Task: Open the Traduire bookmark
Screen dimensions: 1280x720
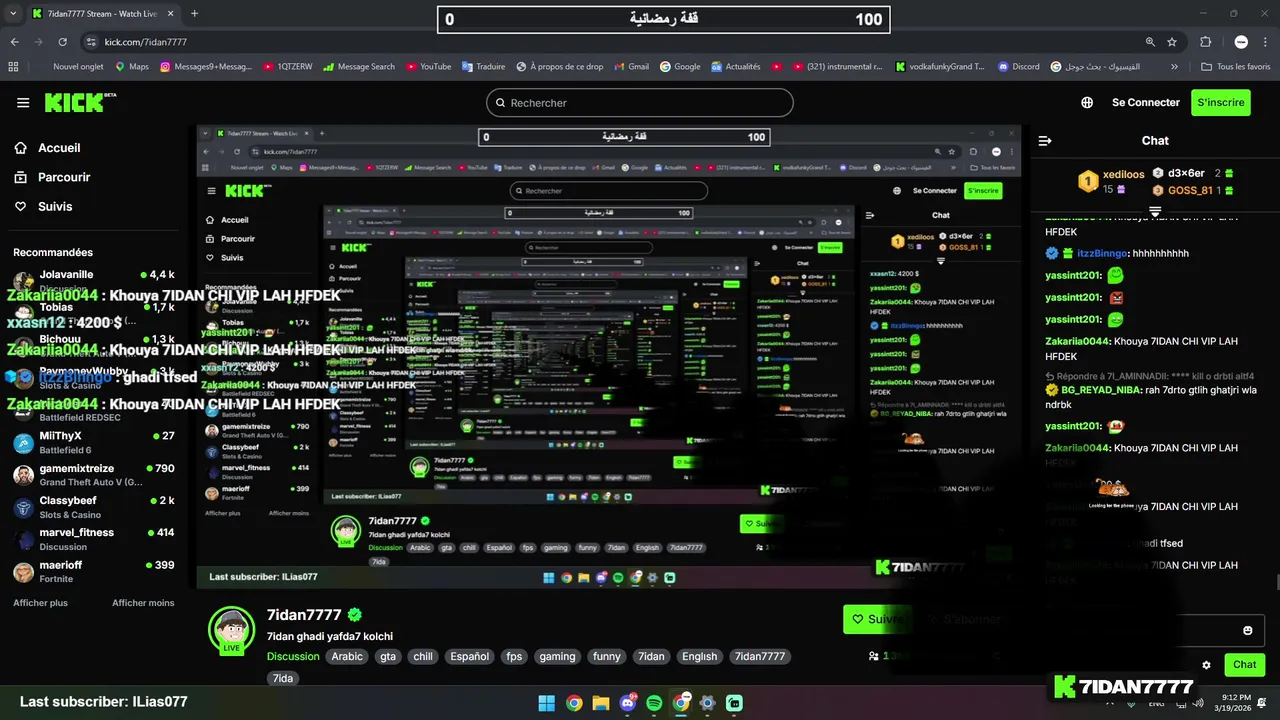Action: [x=484, y=67]
